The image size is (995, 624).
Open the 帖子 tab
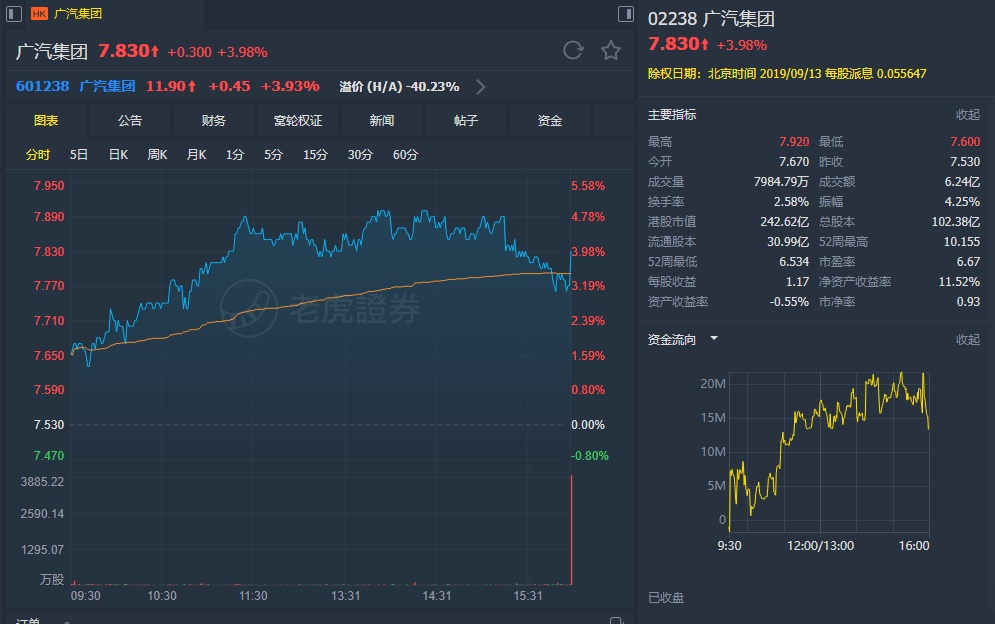coord(465,121)
